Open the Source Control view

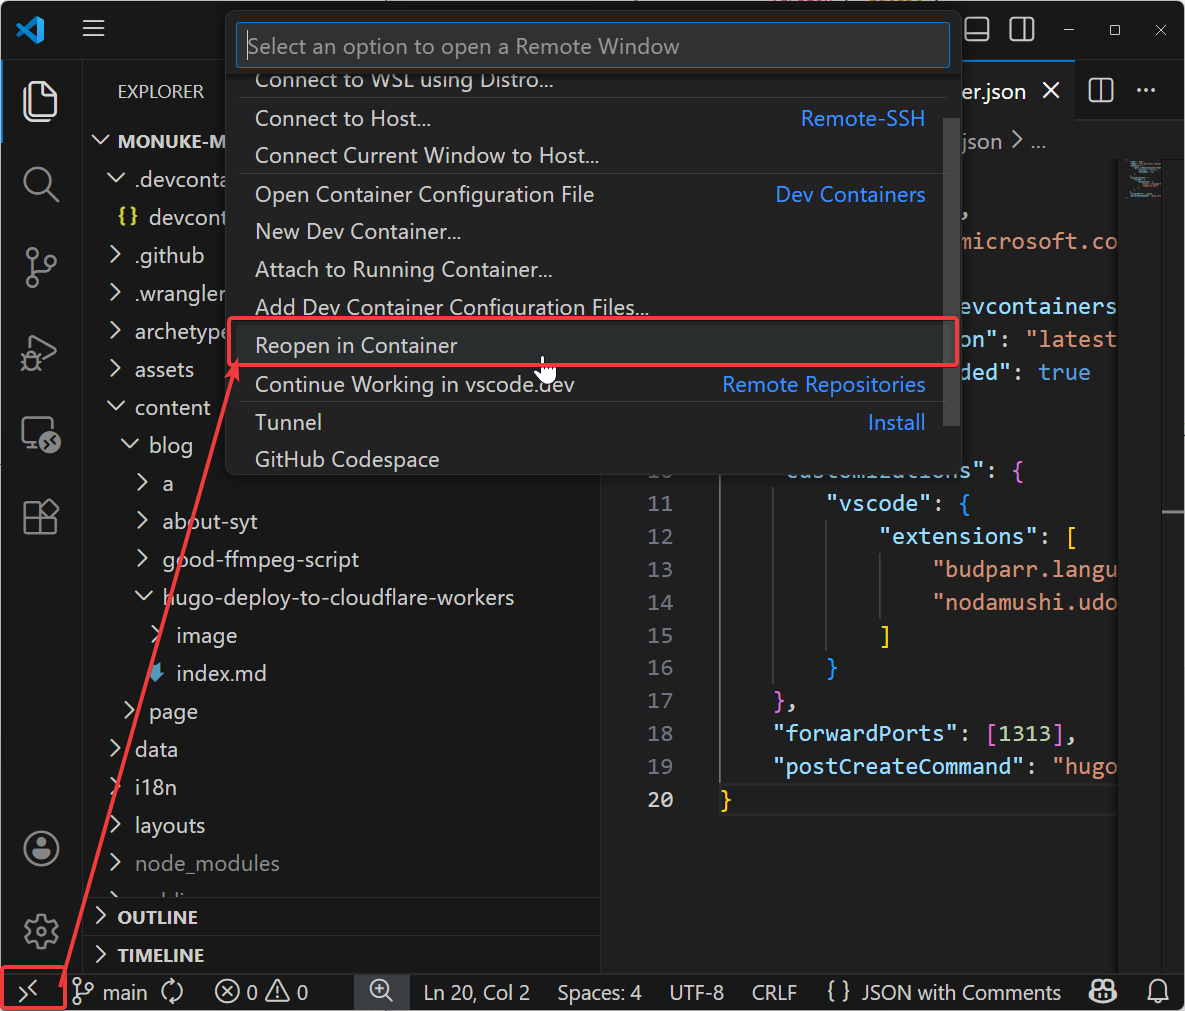(40, 267)
